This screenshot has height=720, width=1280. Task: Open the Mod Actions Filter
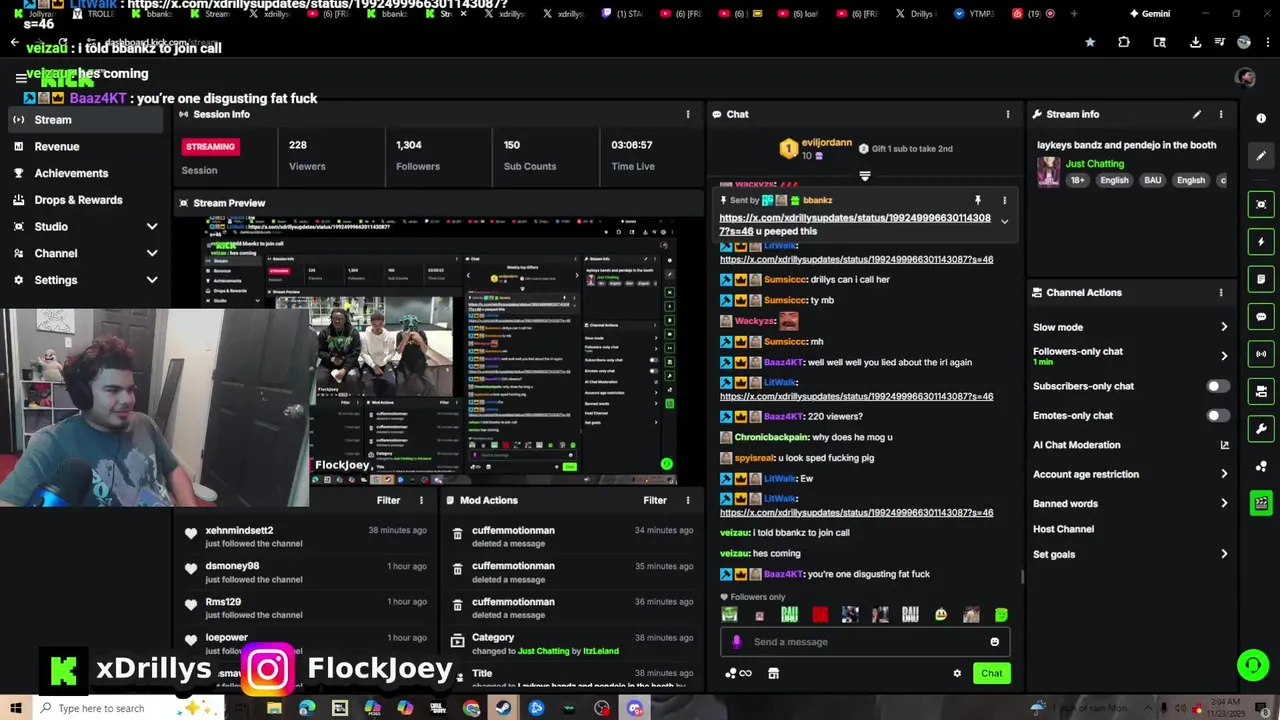655,500
